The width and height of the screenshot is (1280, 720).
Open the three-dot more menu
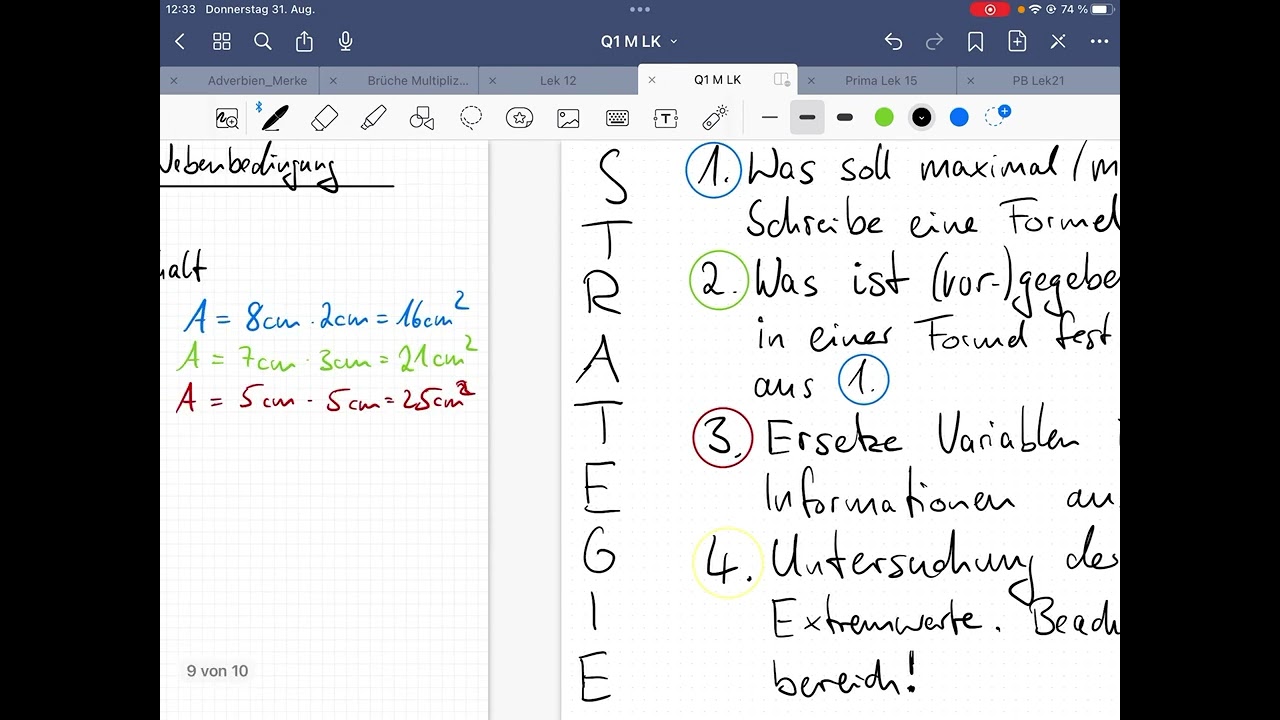point(1100,41)
